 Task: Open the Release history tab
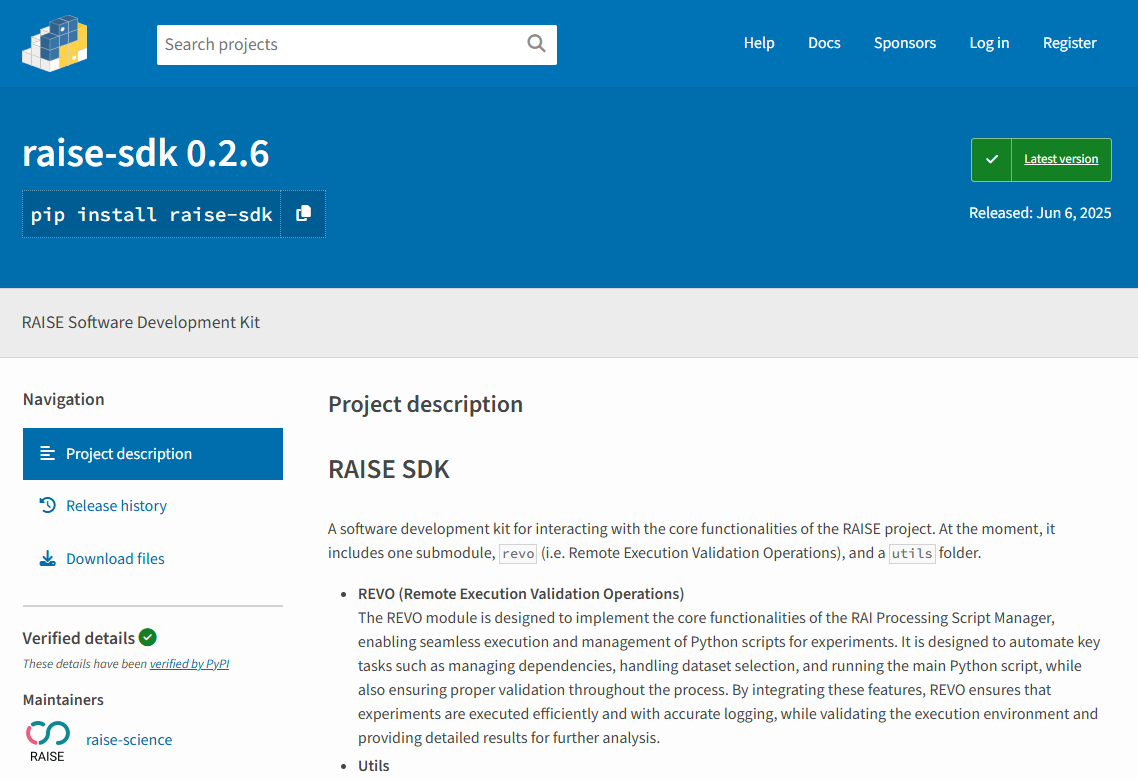pos(116,505)
